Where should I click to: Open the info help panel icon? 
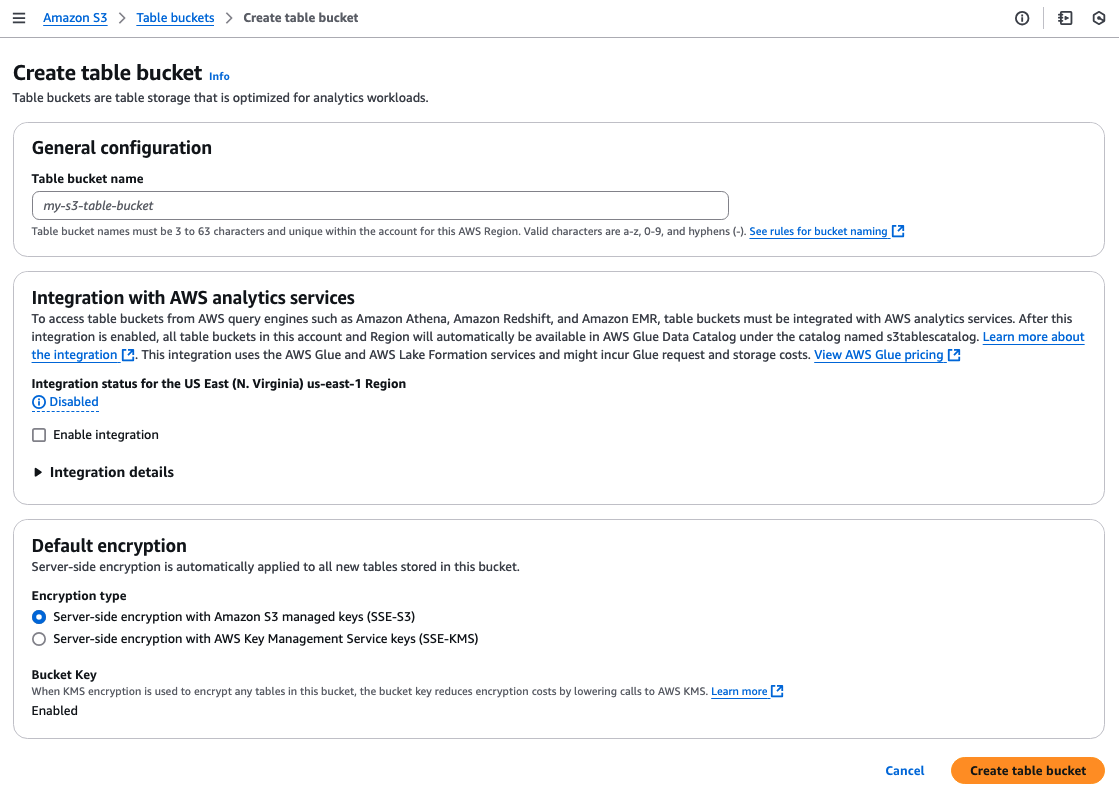[x=1022, y=18]
